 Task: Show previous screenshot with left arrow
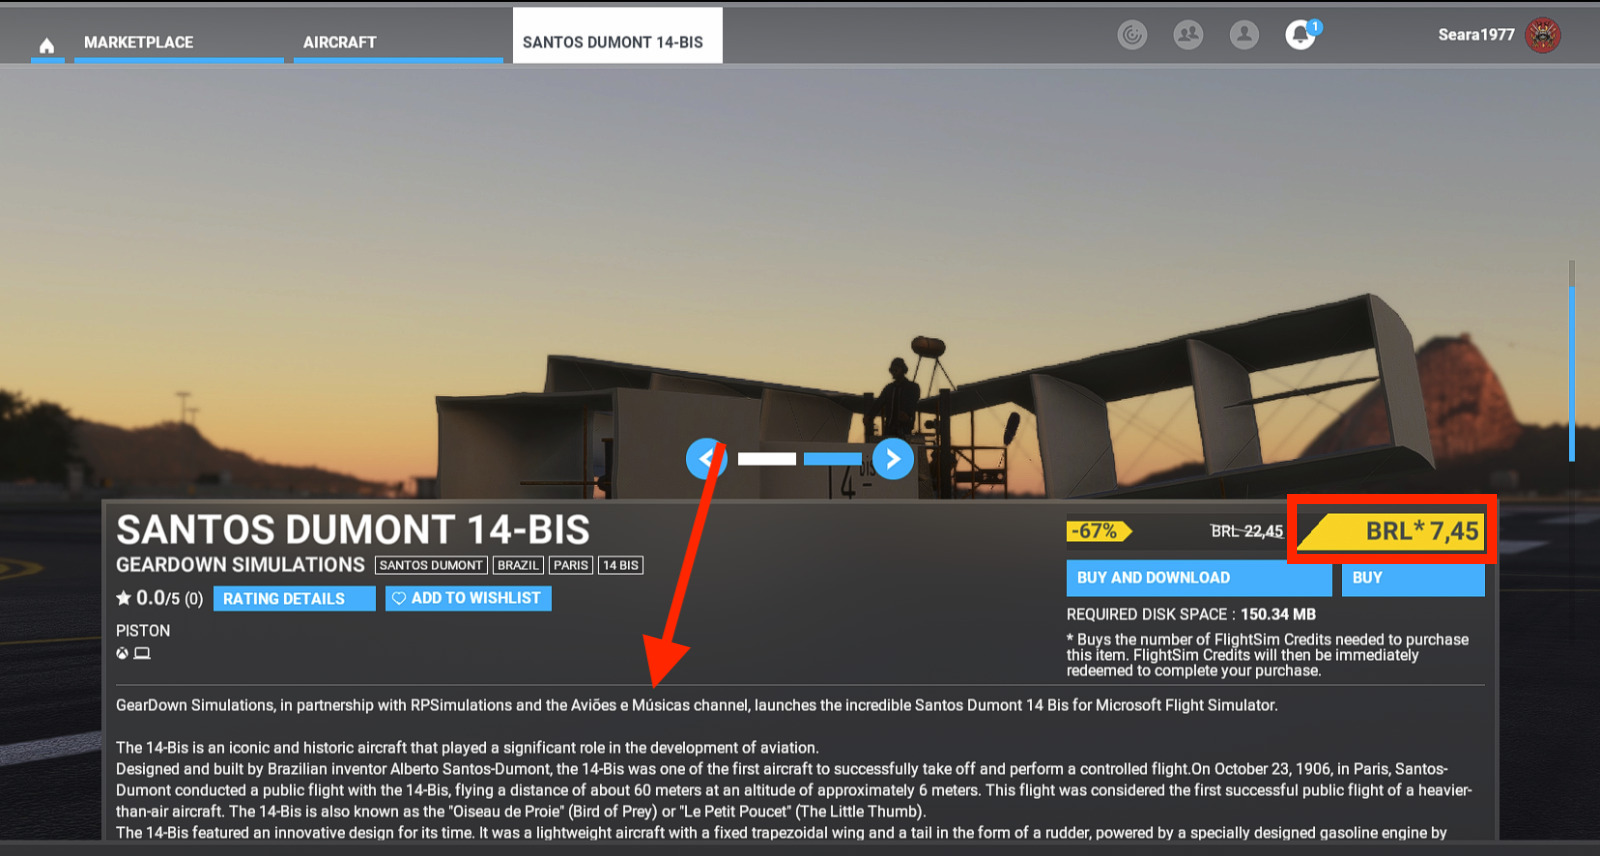[706, 459]
